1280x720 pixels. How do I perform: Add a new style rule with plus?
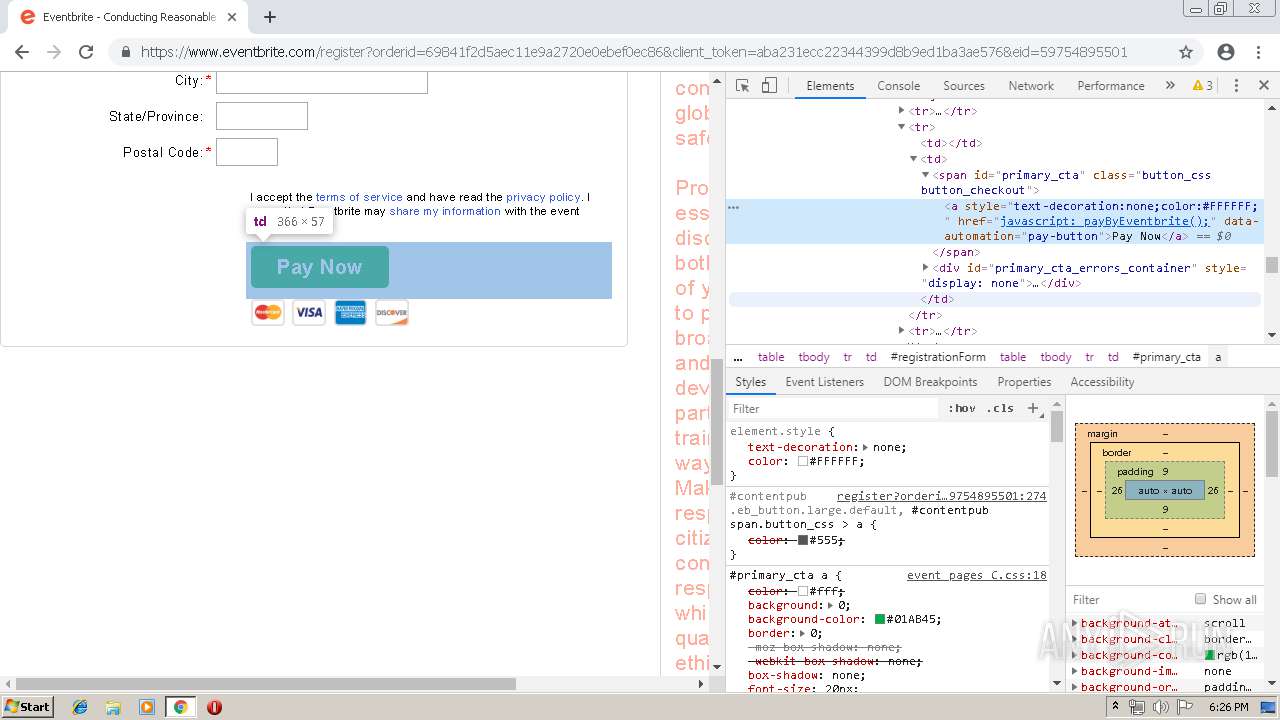[x=1033, y=408]
